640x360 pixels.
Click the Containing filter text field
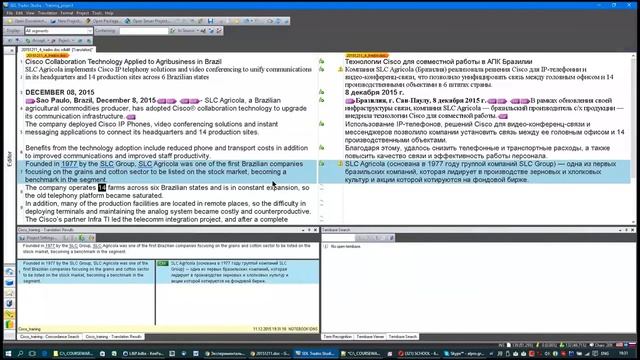click(144, 31)
